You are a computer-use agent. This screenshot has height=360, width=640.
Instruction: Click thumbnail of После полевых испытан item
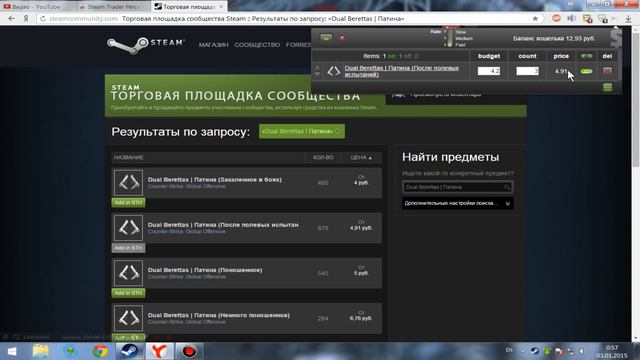(x=129, y=228)
